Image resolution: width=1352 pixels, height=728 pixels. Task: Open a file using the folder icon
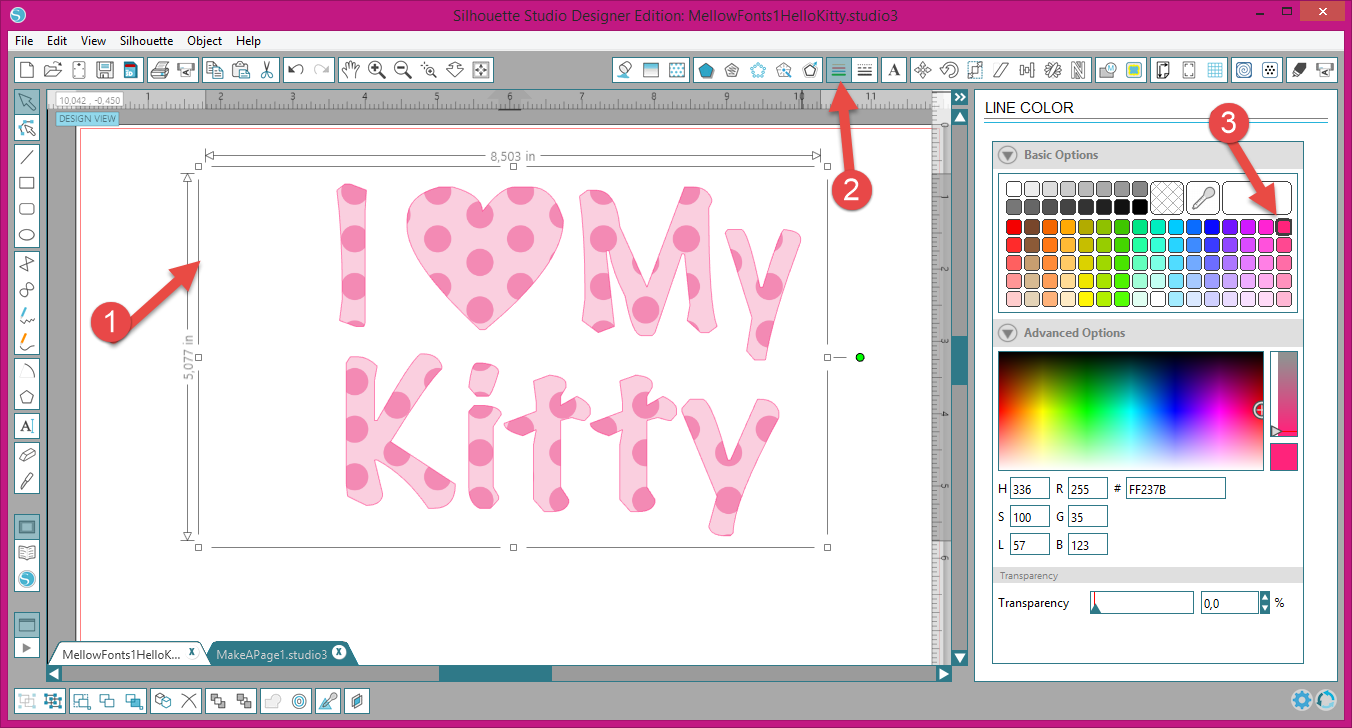coord(53,70)
